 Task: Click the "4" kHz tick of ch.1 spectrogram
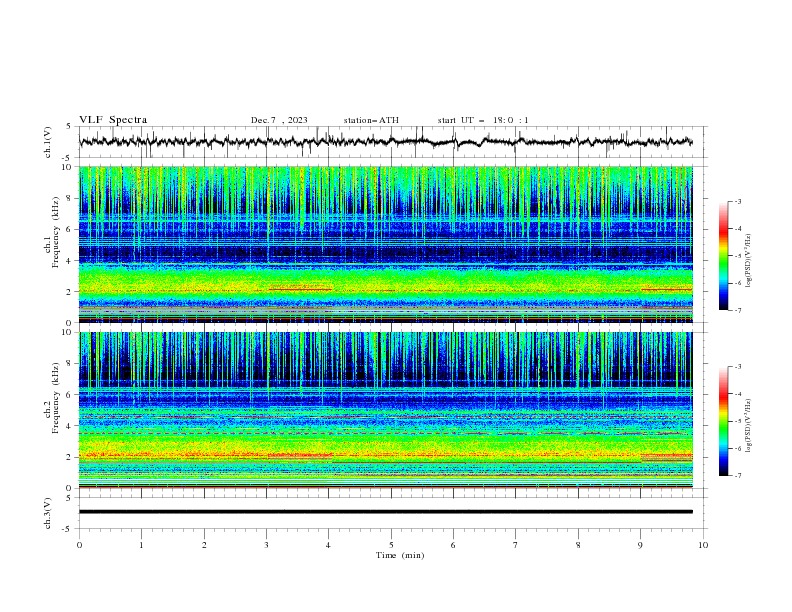tap(70, 261)
